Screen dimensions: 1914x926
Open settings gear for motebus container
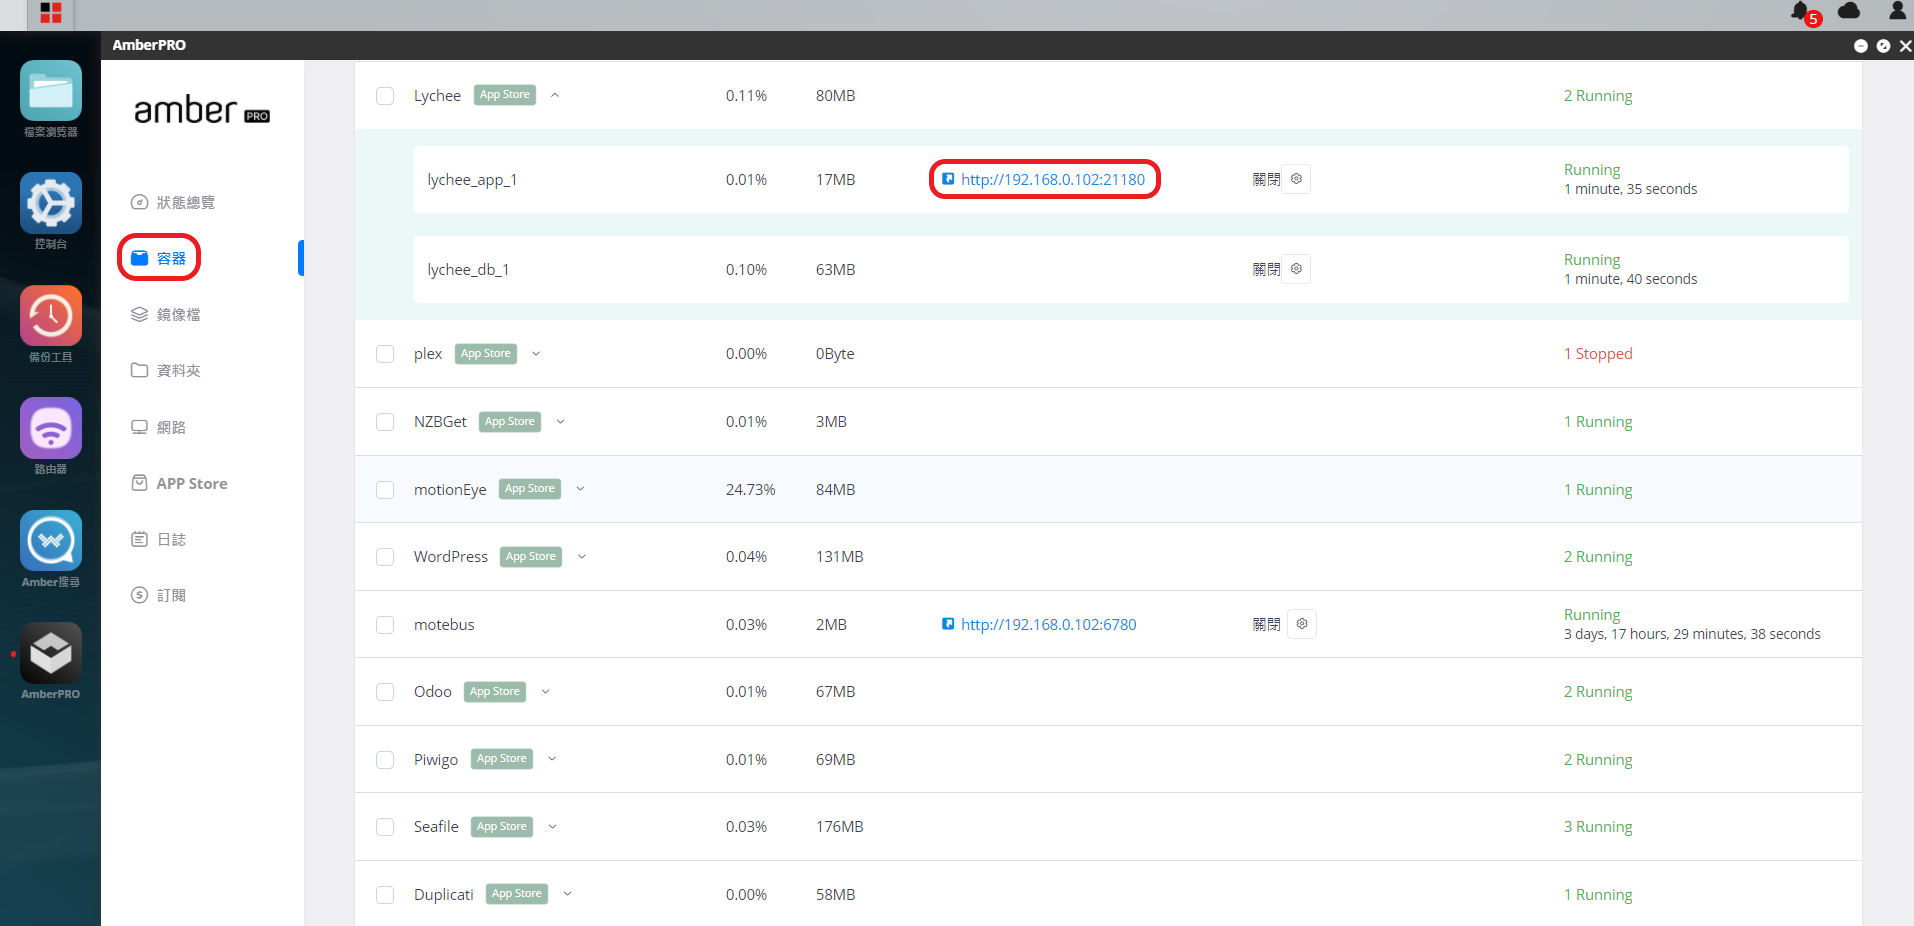tap(1302, 624)
